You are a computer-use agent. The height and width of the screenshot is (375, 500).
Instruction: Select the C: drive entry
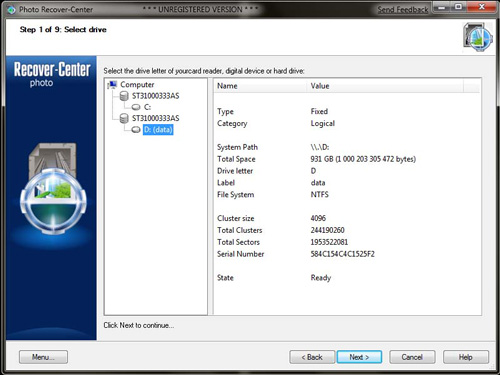coord(147,107)
